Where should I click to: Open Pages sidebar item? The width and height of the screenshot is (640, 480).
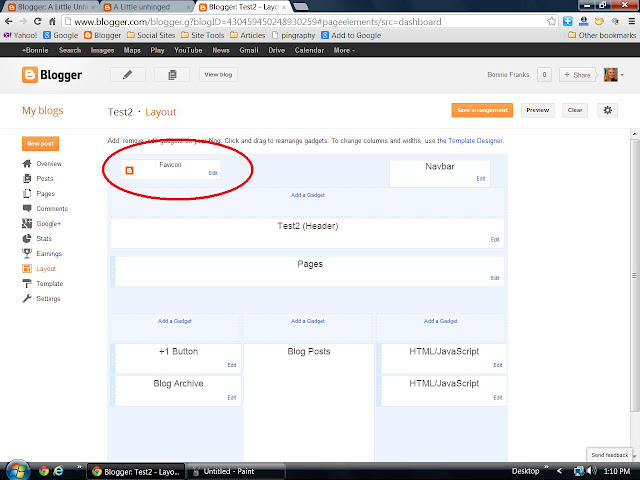tap(39, 194)
